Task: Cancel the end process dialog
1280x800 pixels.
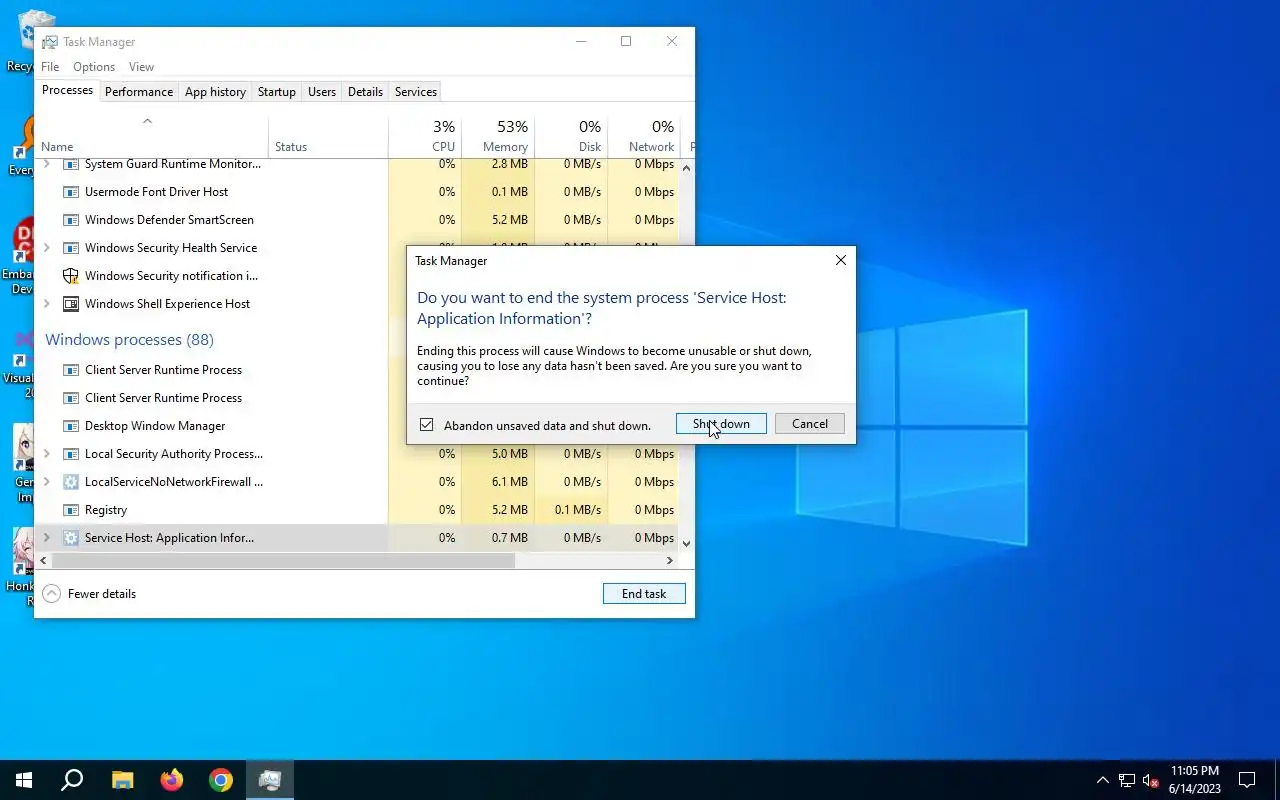Action: point(810,424)
